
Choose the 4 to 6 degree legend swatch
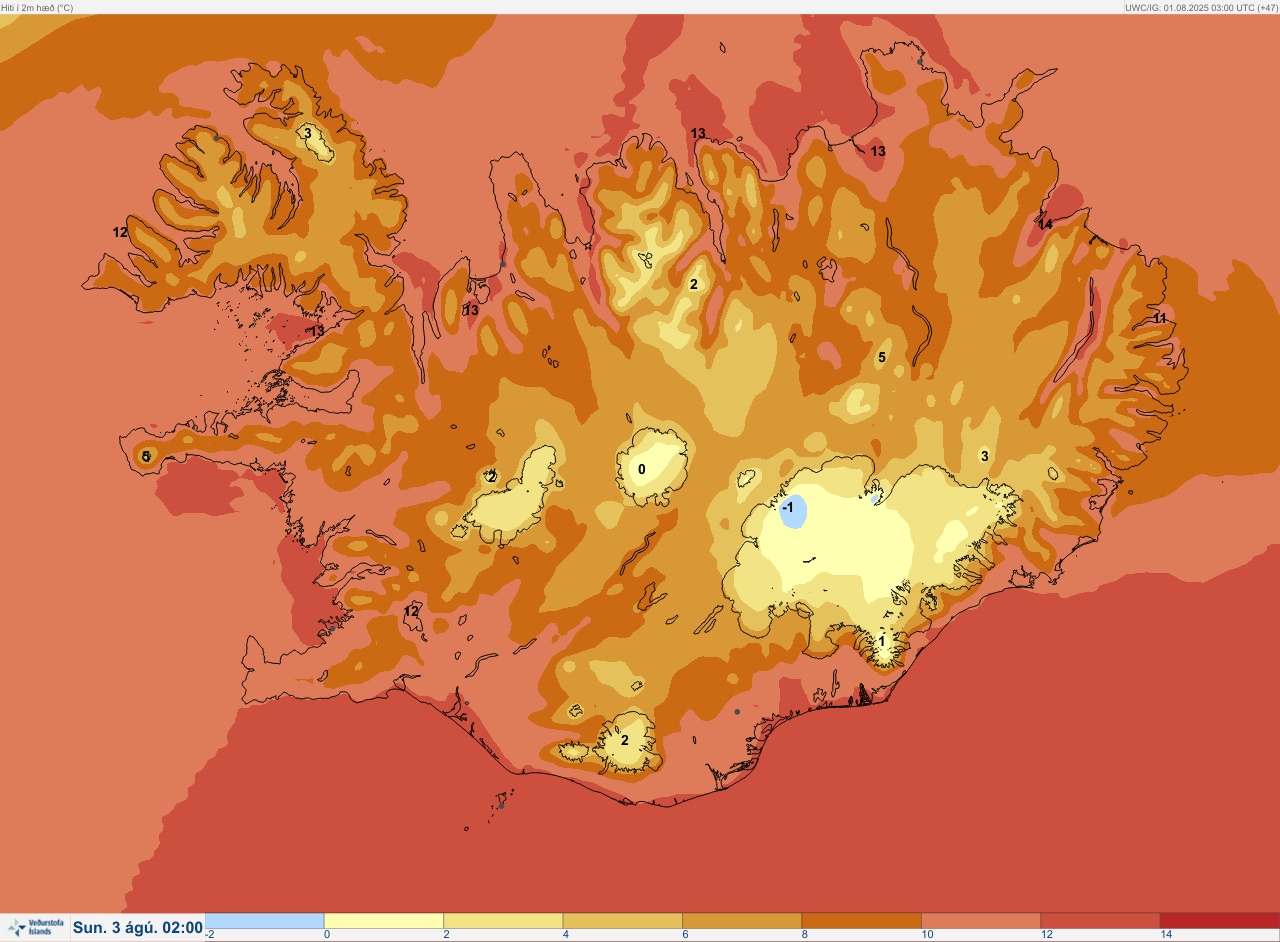[x=622, y=920]
